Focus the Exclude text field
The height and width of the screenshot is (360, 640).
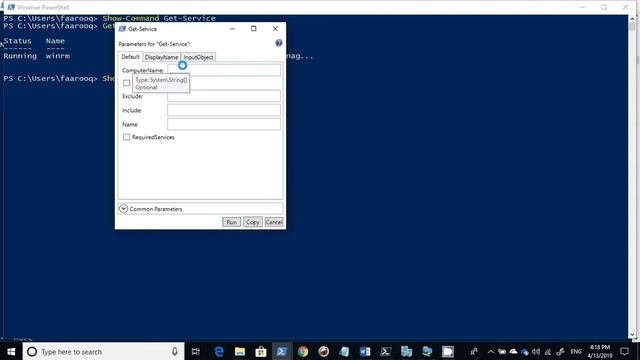click(224, 96)
